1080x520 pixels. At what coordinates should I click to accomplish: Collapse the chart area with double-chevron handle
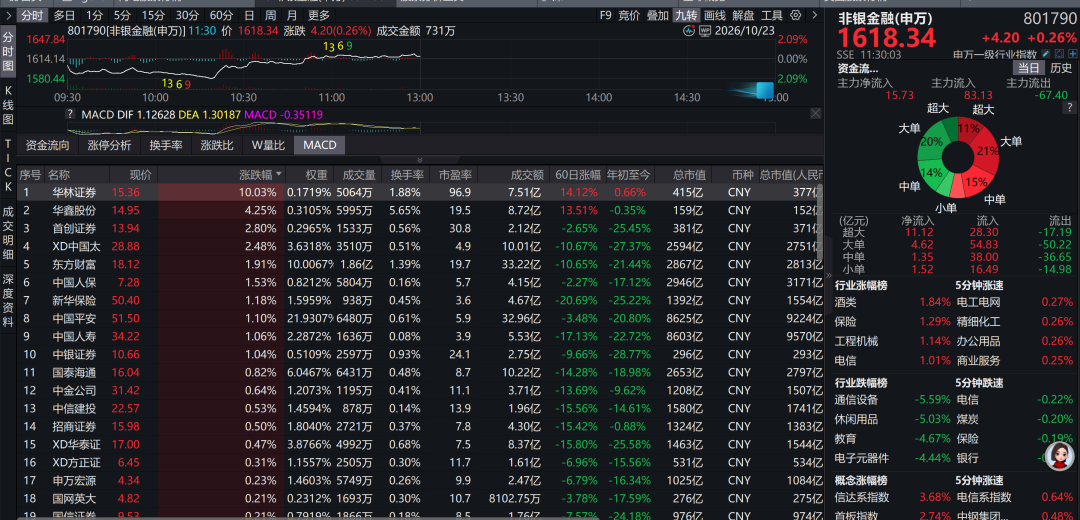pyautogui.click(x=420, y=160)
